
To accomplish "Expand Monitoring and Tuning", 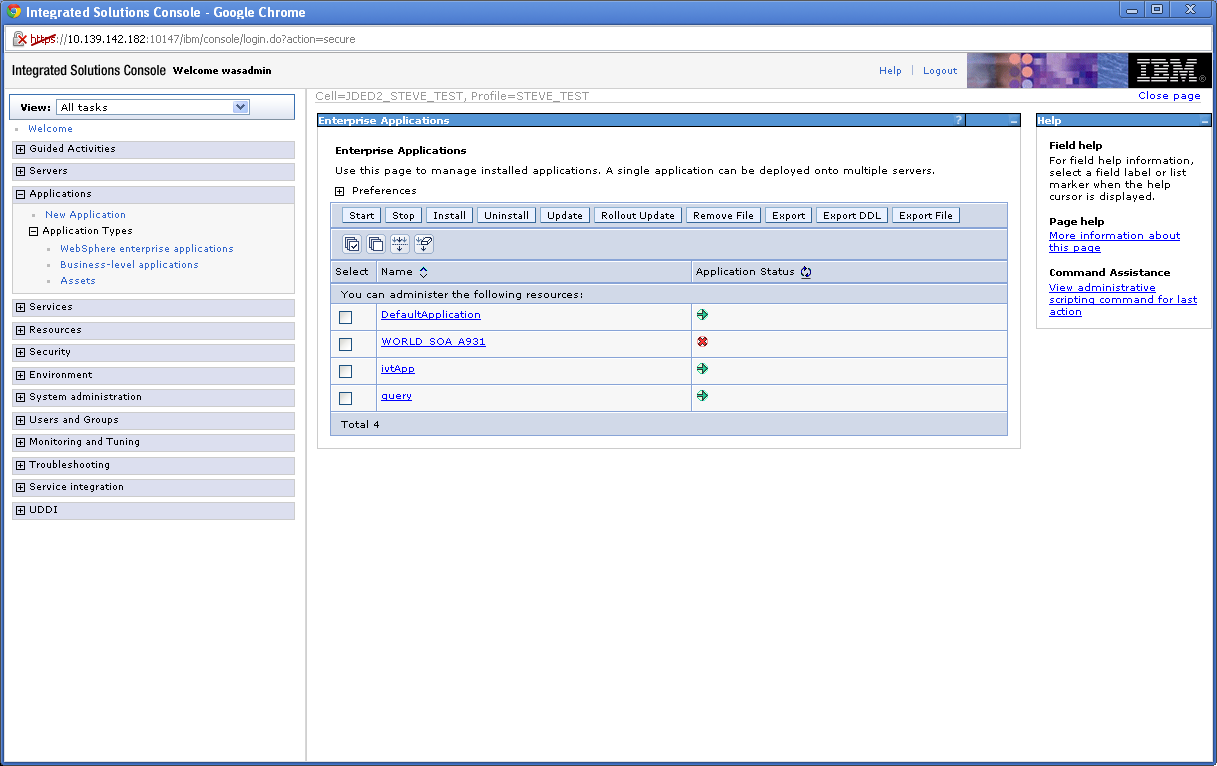I will pyautogui.click(x=20, y=443).
